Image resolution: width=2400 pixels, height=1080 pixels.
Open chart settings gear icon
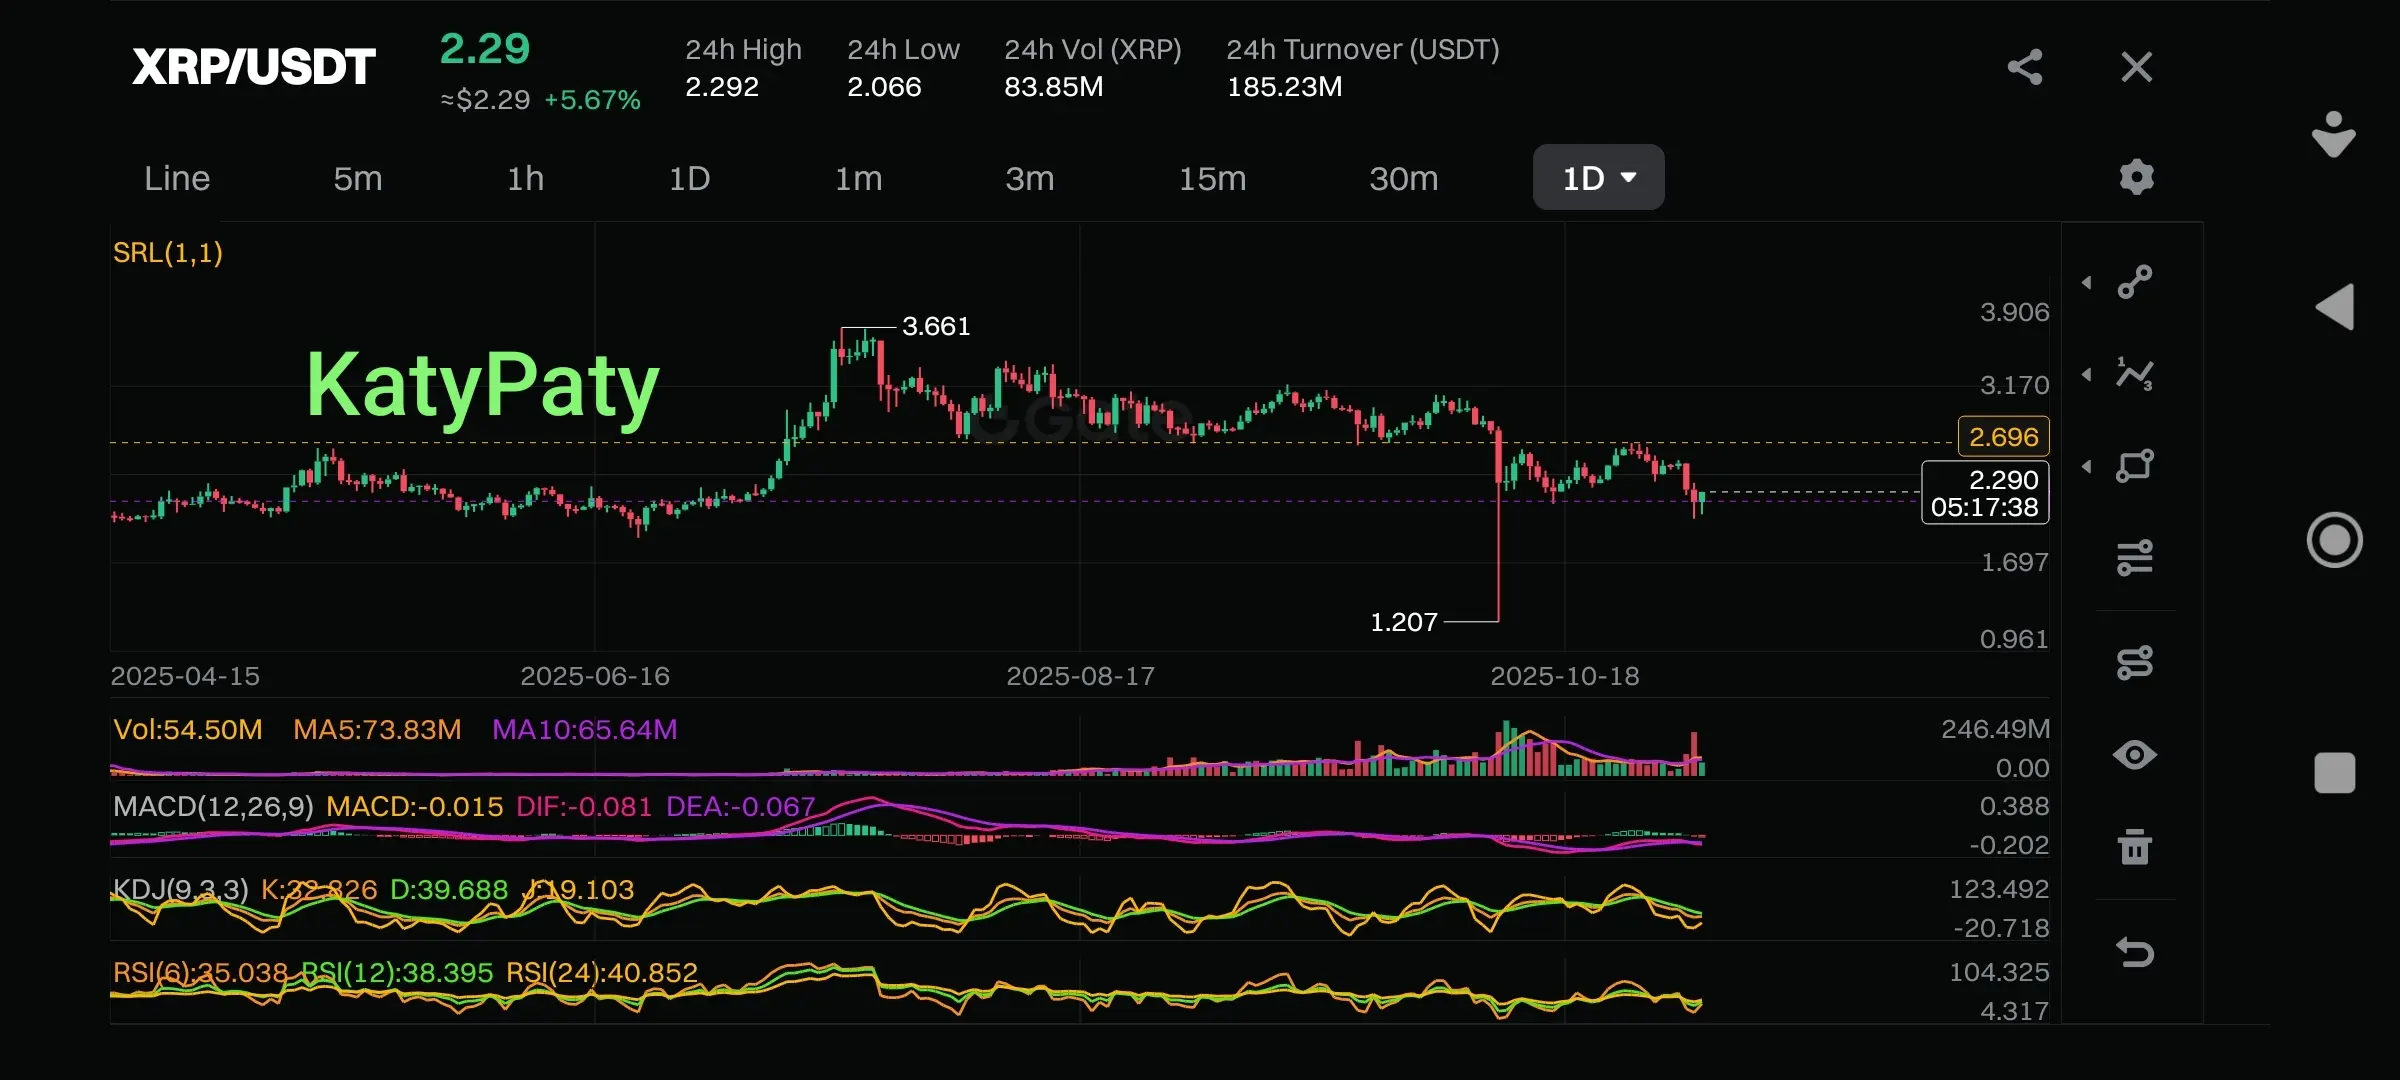pos(2136,177)
